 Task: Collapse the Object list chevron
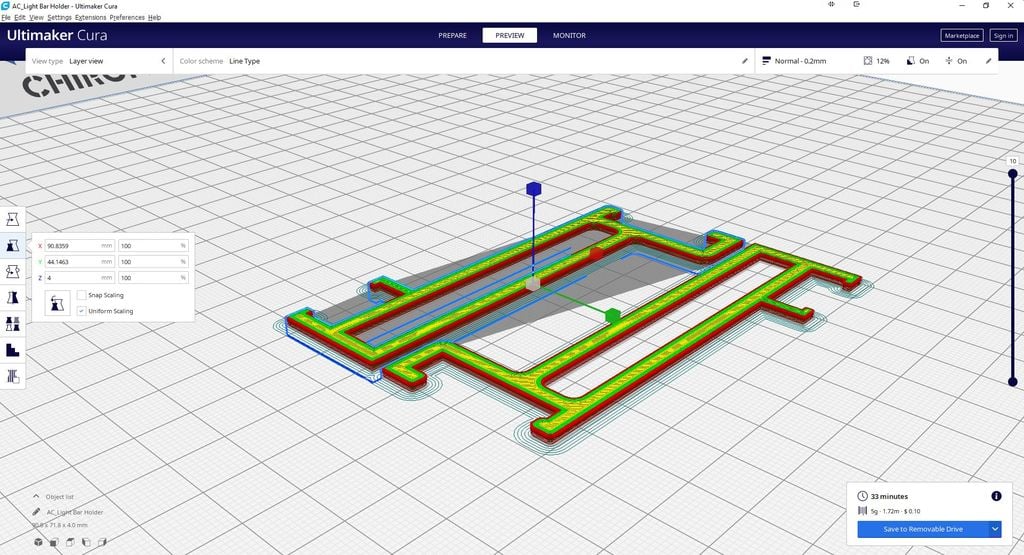(x=36, y=496)
